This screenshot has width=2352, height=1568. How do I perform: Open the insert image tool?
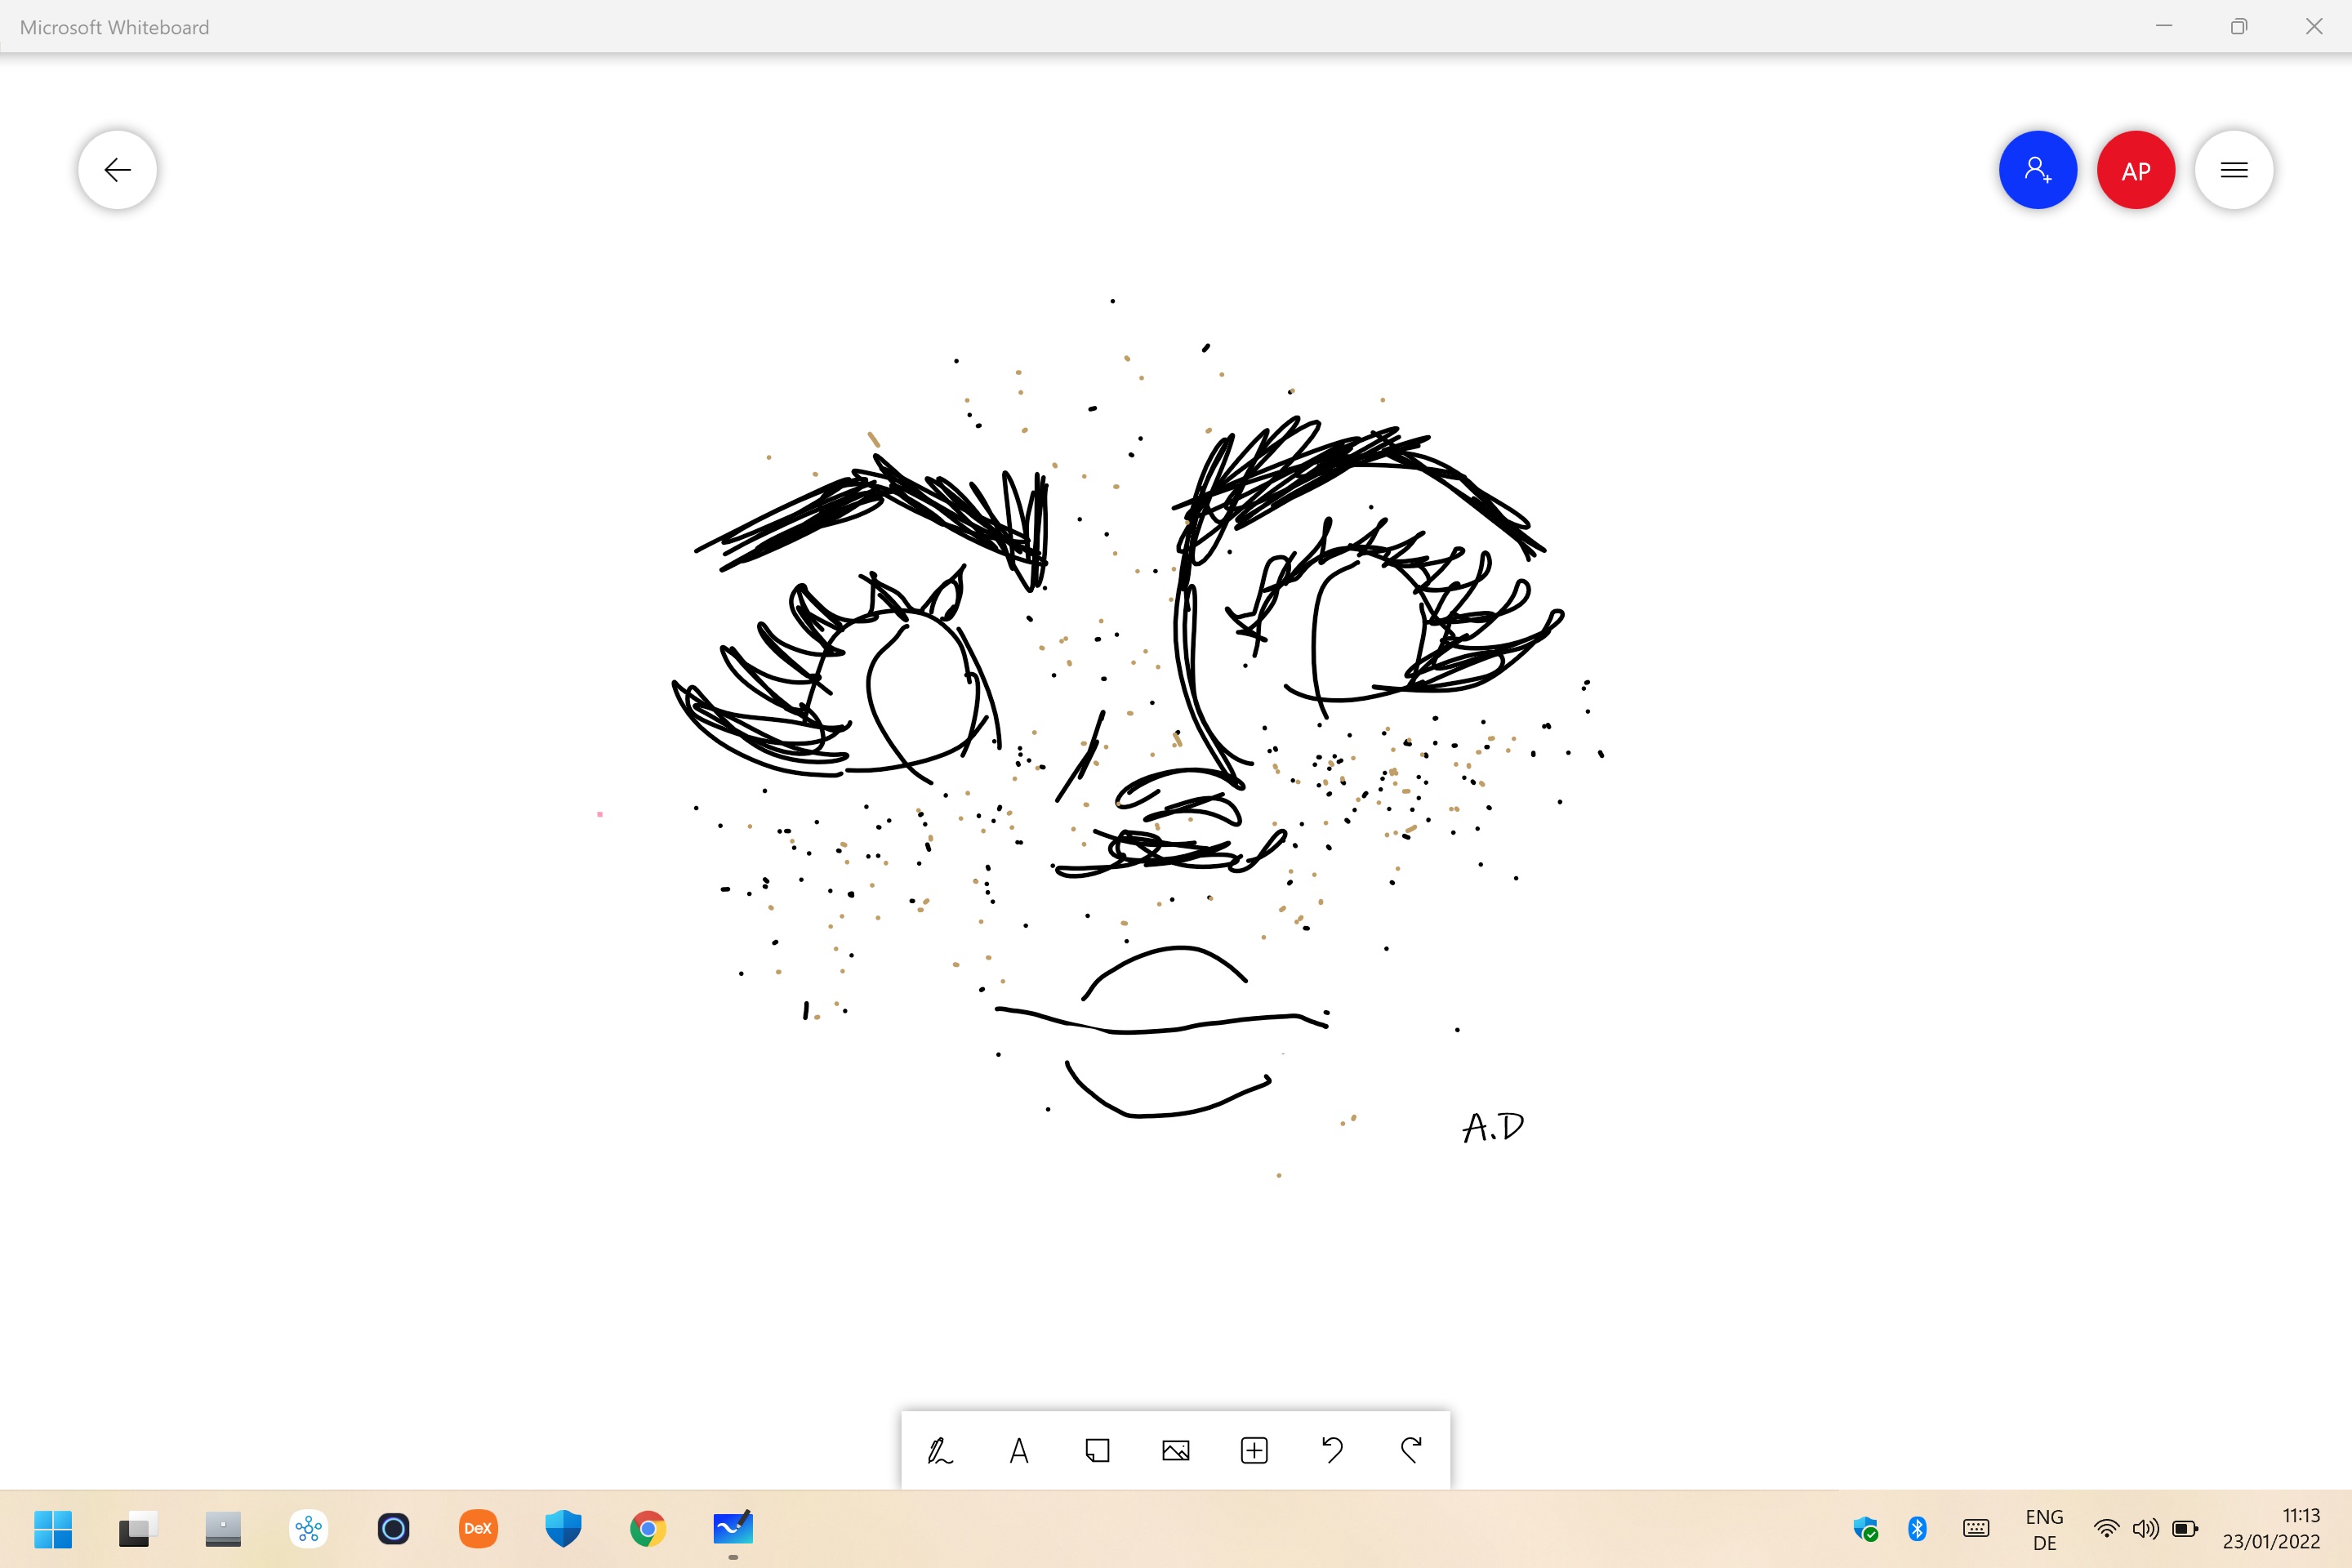pyautogui.click(x=1176, y=1450)
